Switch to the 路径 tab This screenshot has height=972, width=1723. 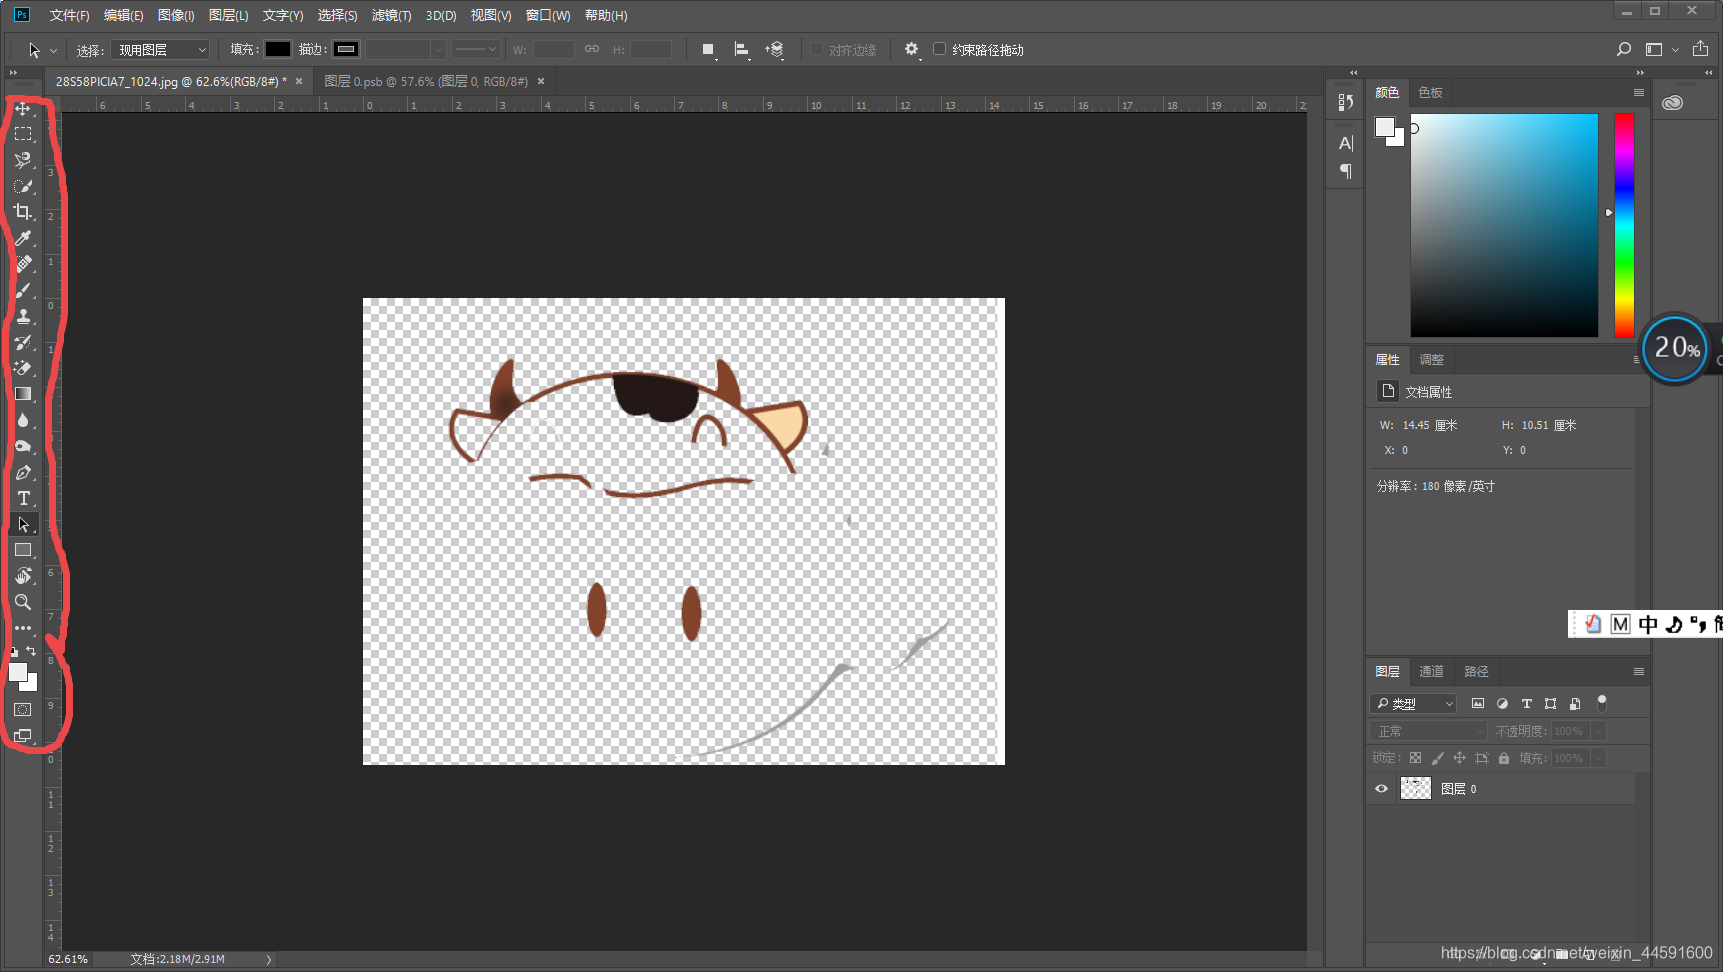coord(1476,671)
